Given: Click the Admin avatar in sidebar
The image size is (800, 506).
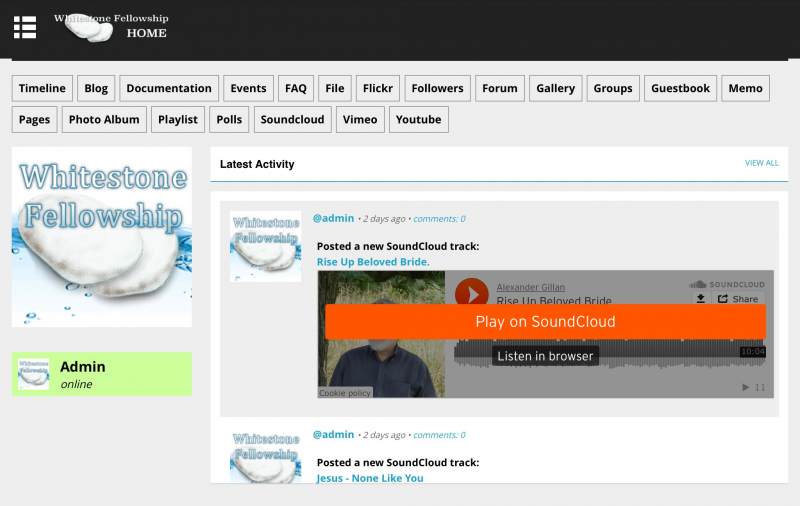Looking at the screenshot, I should point(34,374).
